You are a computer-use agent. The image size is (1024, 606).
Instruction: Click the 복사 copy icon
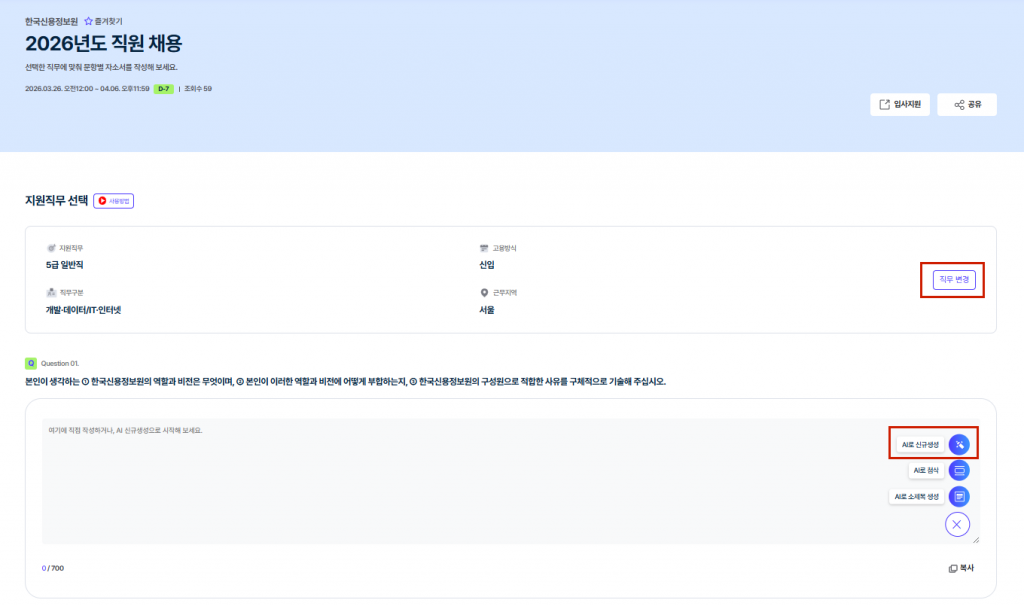[x=953, y=568]
